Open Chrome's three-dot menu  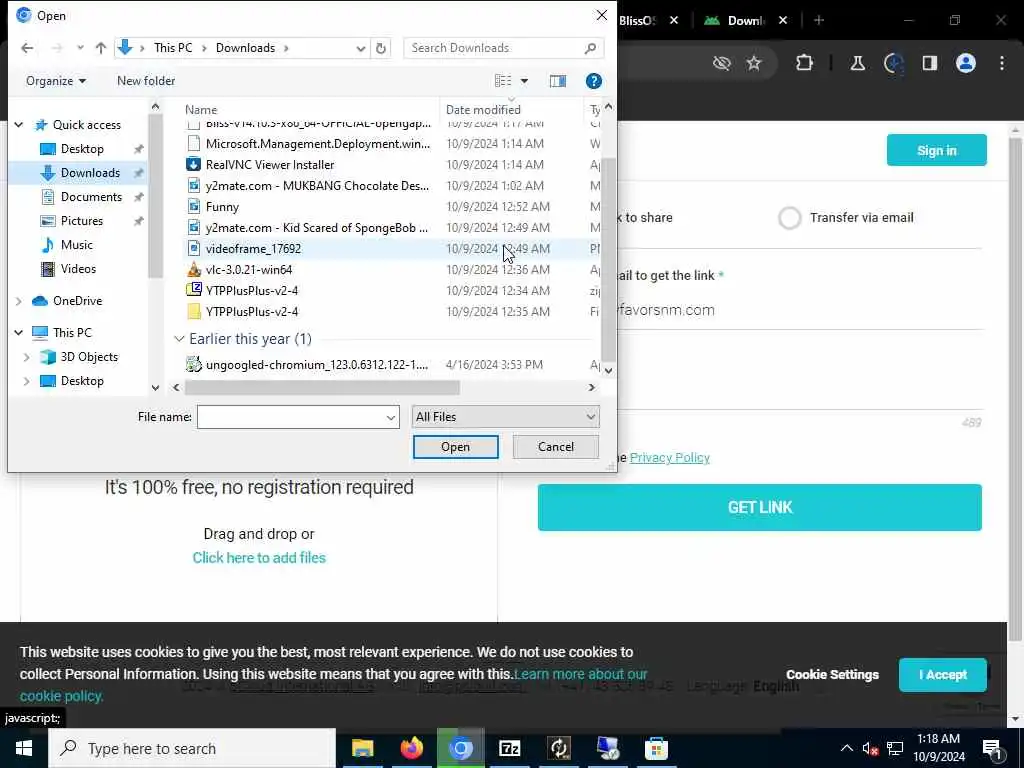point(1002,63)
